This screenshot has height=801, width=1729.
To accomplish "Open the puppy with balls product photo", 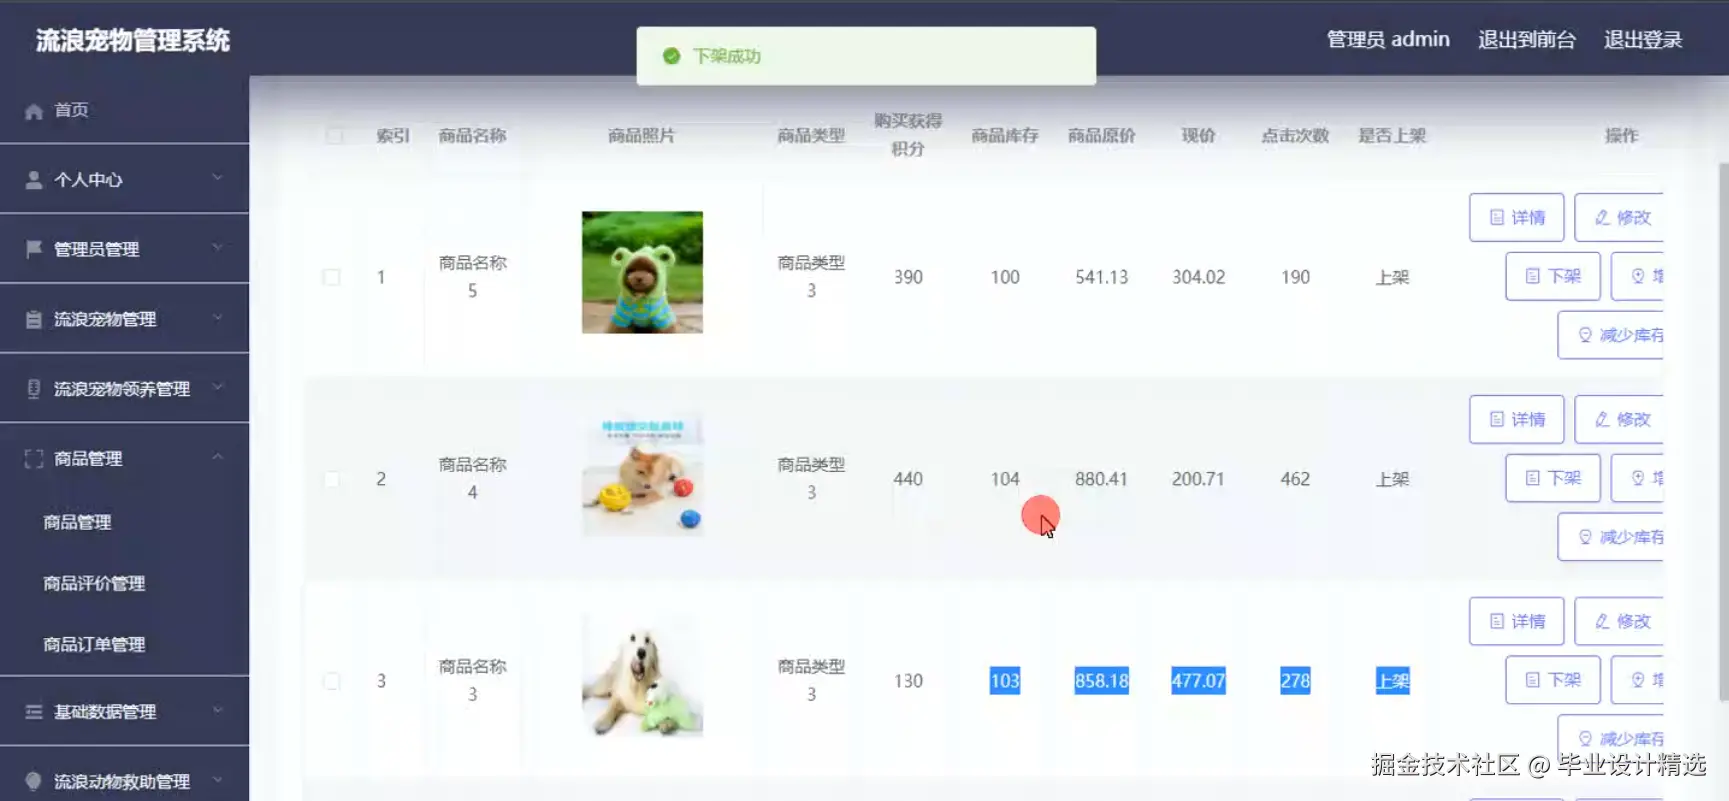I will pyautogui.click(x=642, y=475).
